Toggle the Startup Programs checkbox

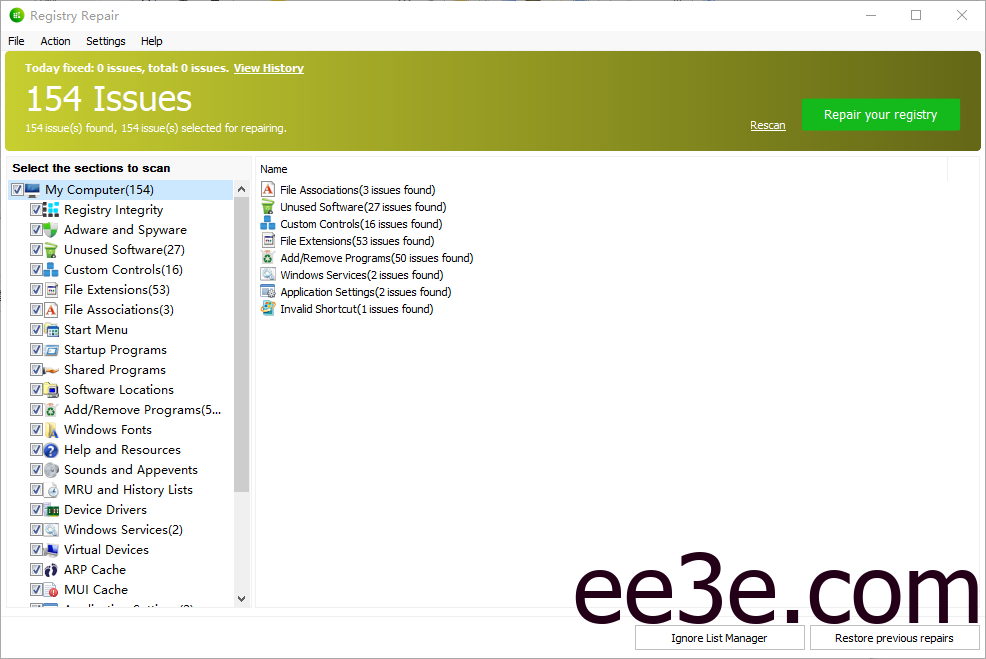(x=36, y=350)
